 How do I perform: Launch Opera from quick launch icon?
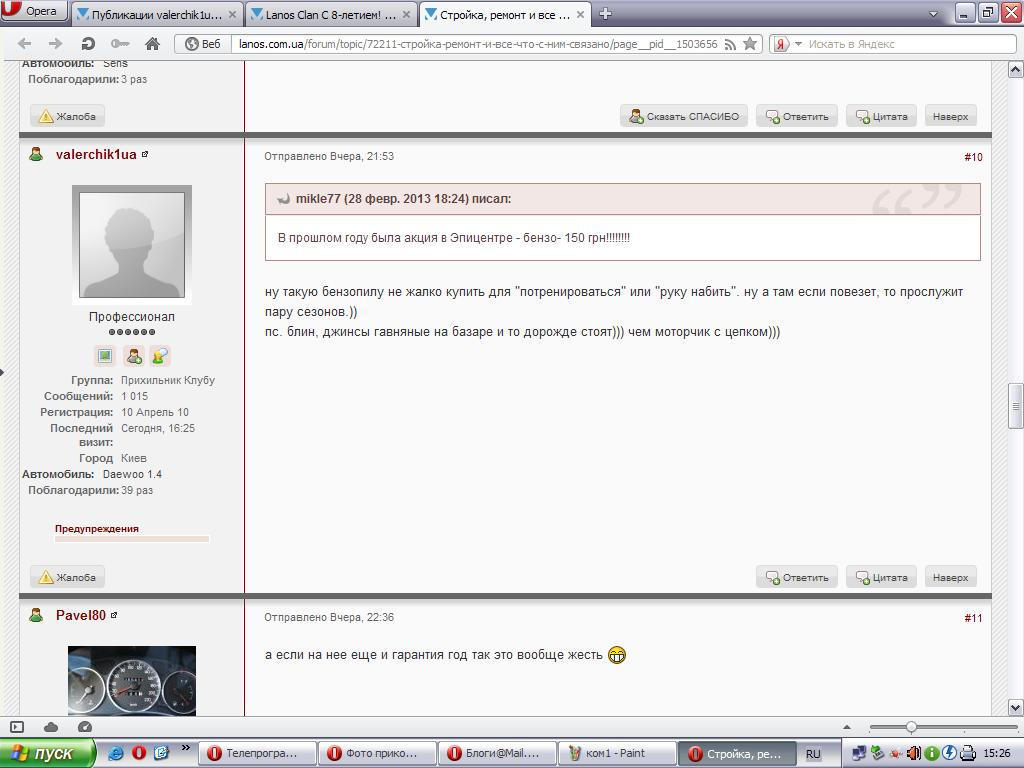(138, 754)
